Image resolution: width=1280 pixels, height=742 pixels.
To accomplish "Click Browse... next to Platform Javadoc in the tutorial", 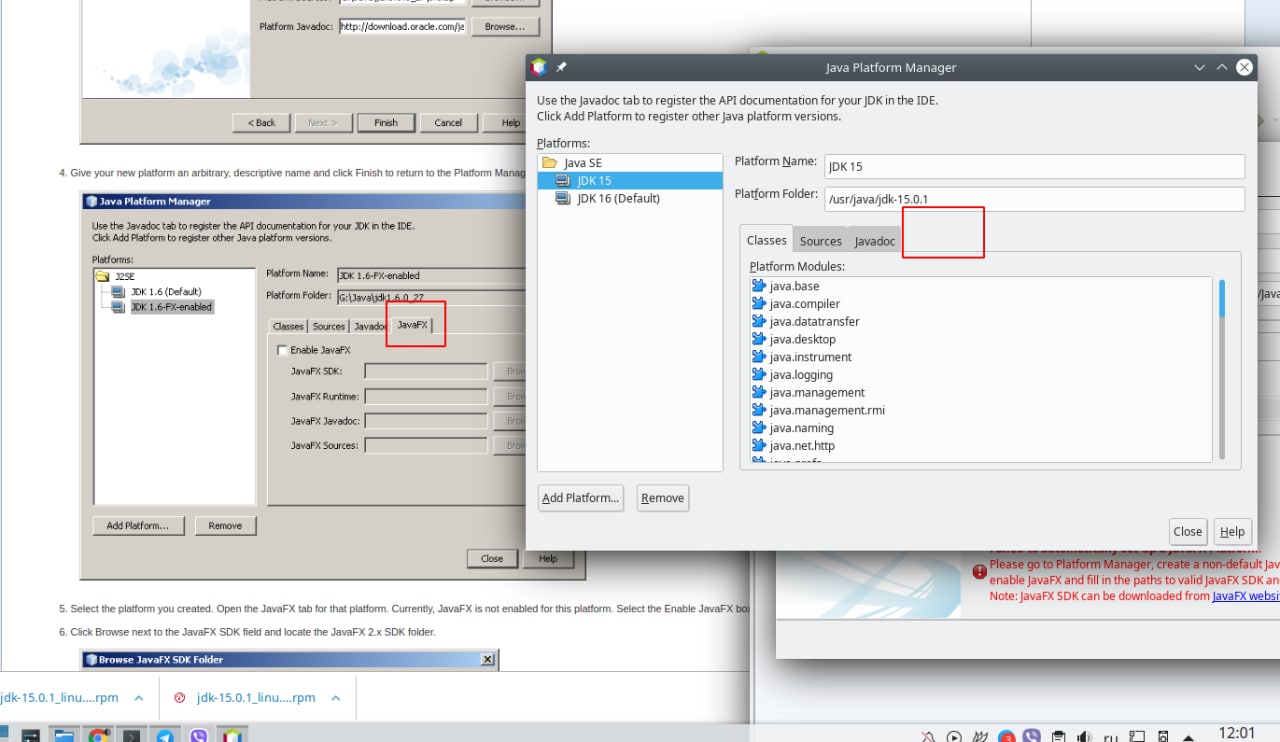I will [x=505, y=27].
